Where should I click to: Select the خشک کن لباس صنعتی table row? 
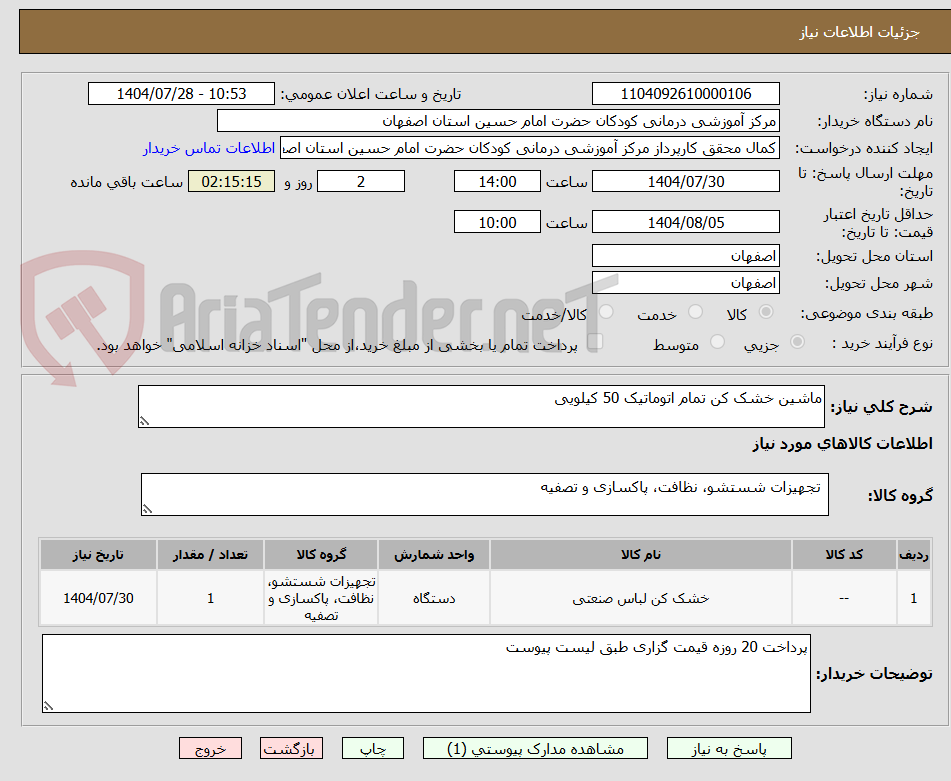coord(643,597)
